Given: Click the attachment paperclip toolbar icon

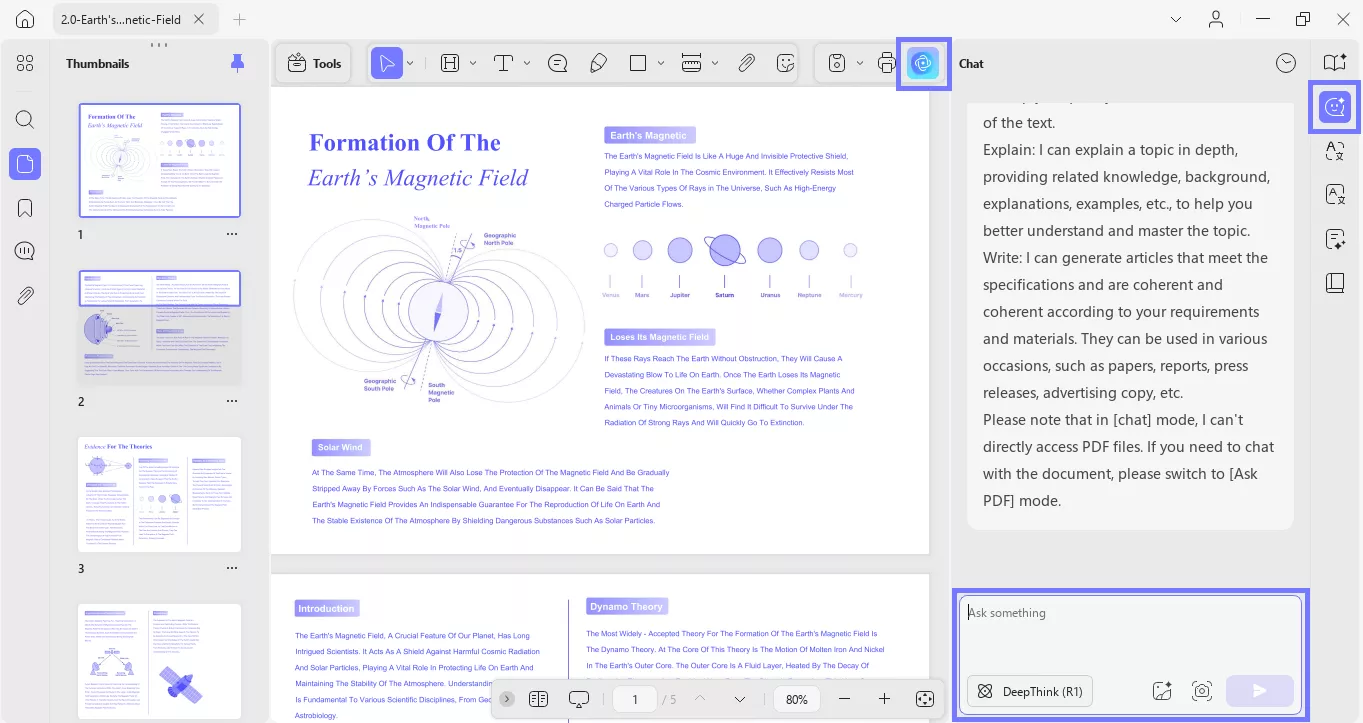Looking at the screenshot, I should [746, 63].
